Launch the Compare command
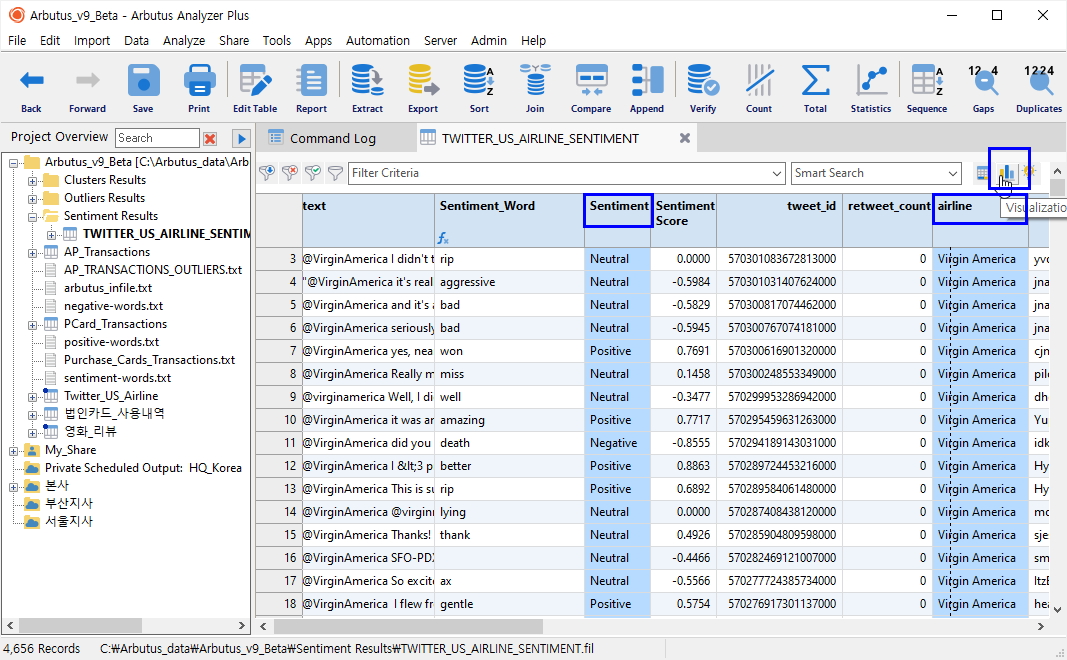The image size is (1067, 660). tap(591, 81)
